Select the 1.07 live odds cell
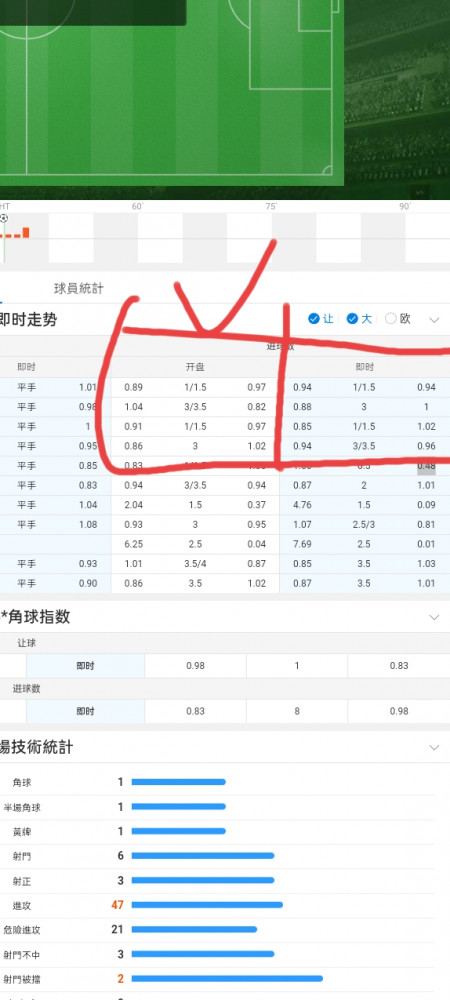Image resolution: width=450 pixels, height=1000 pixels. point(302,525)
